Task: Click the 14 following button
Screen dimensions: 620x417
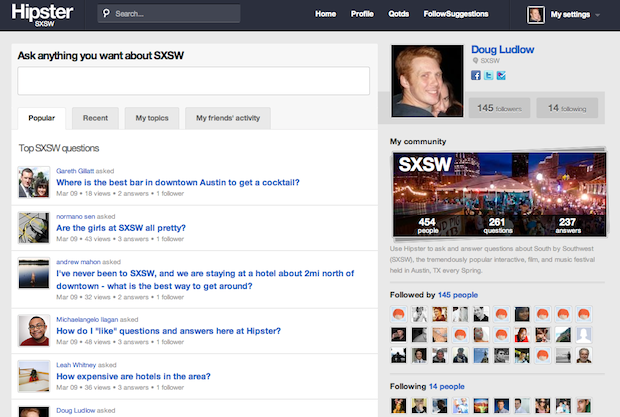Action: point(567,108)
